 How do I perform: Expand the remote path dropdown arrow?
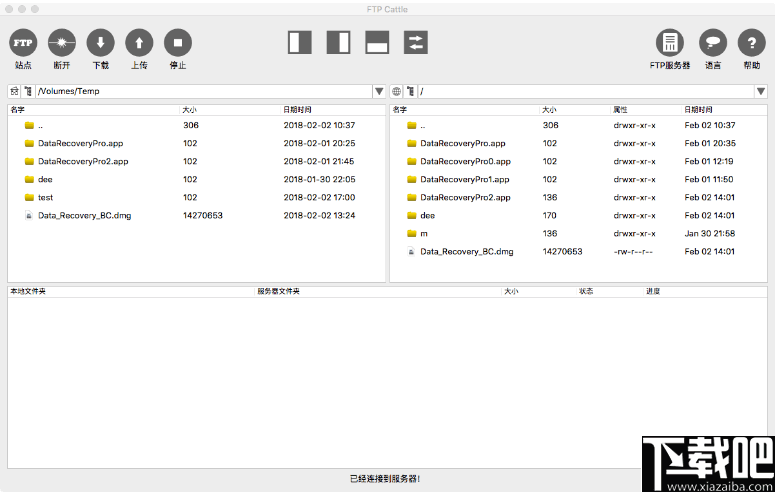(x=761, y=91)
